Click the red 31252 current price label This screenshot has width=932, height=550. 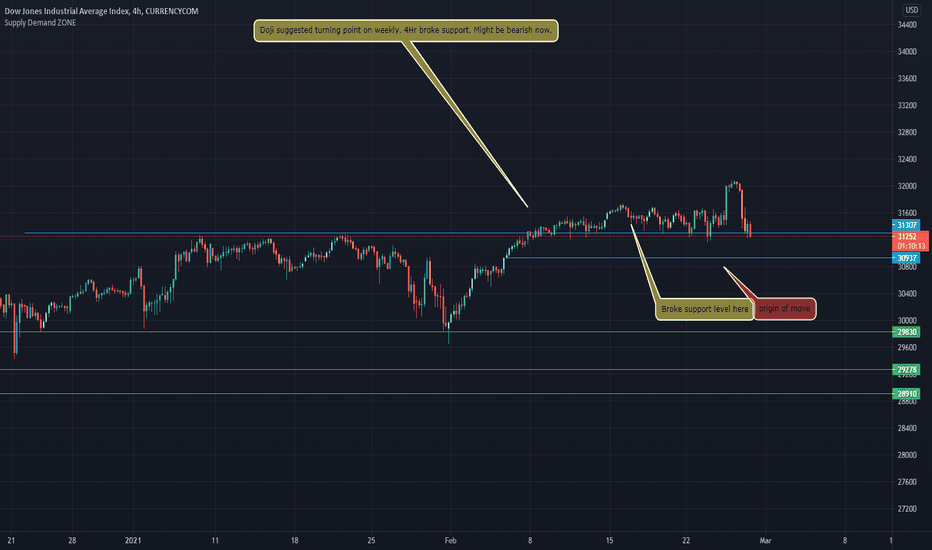click(x=907, y=237)
